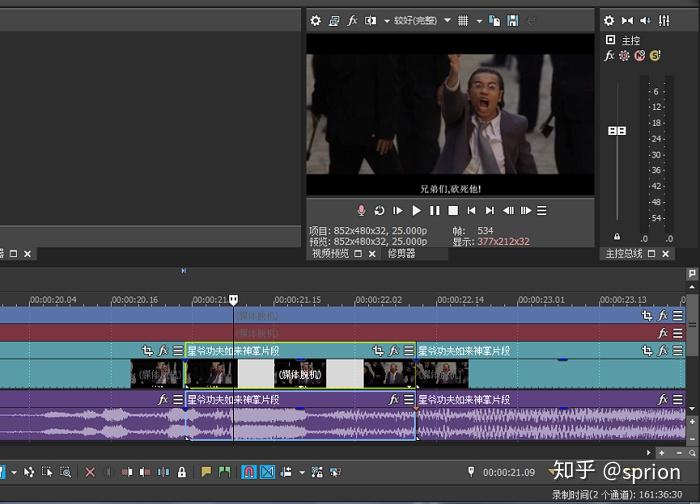The width and height of the screenshot is (700, 504).
Task: Expand overlays grid options arrow
Action: [x=479, y=21]
